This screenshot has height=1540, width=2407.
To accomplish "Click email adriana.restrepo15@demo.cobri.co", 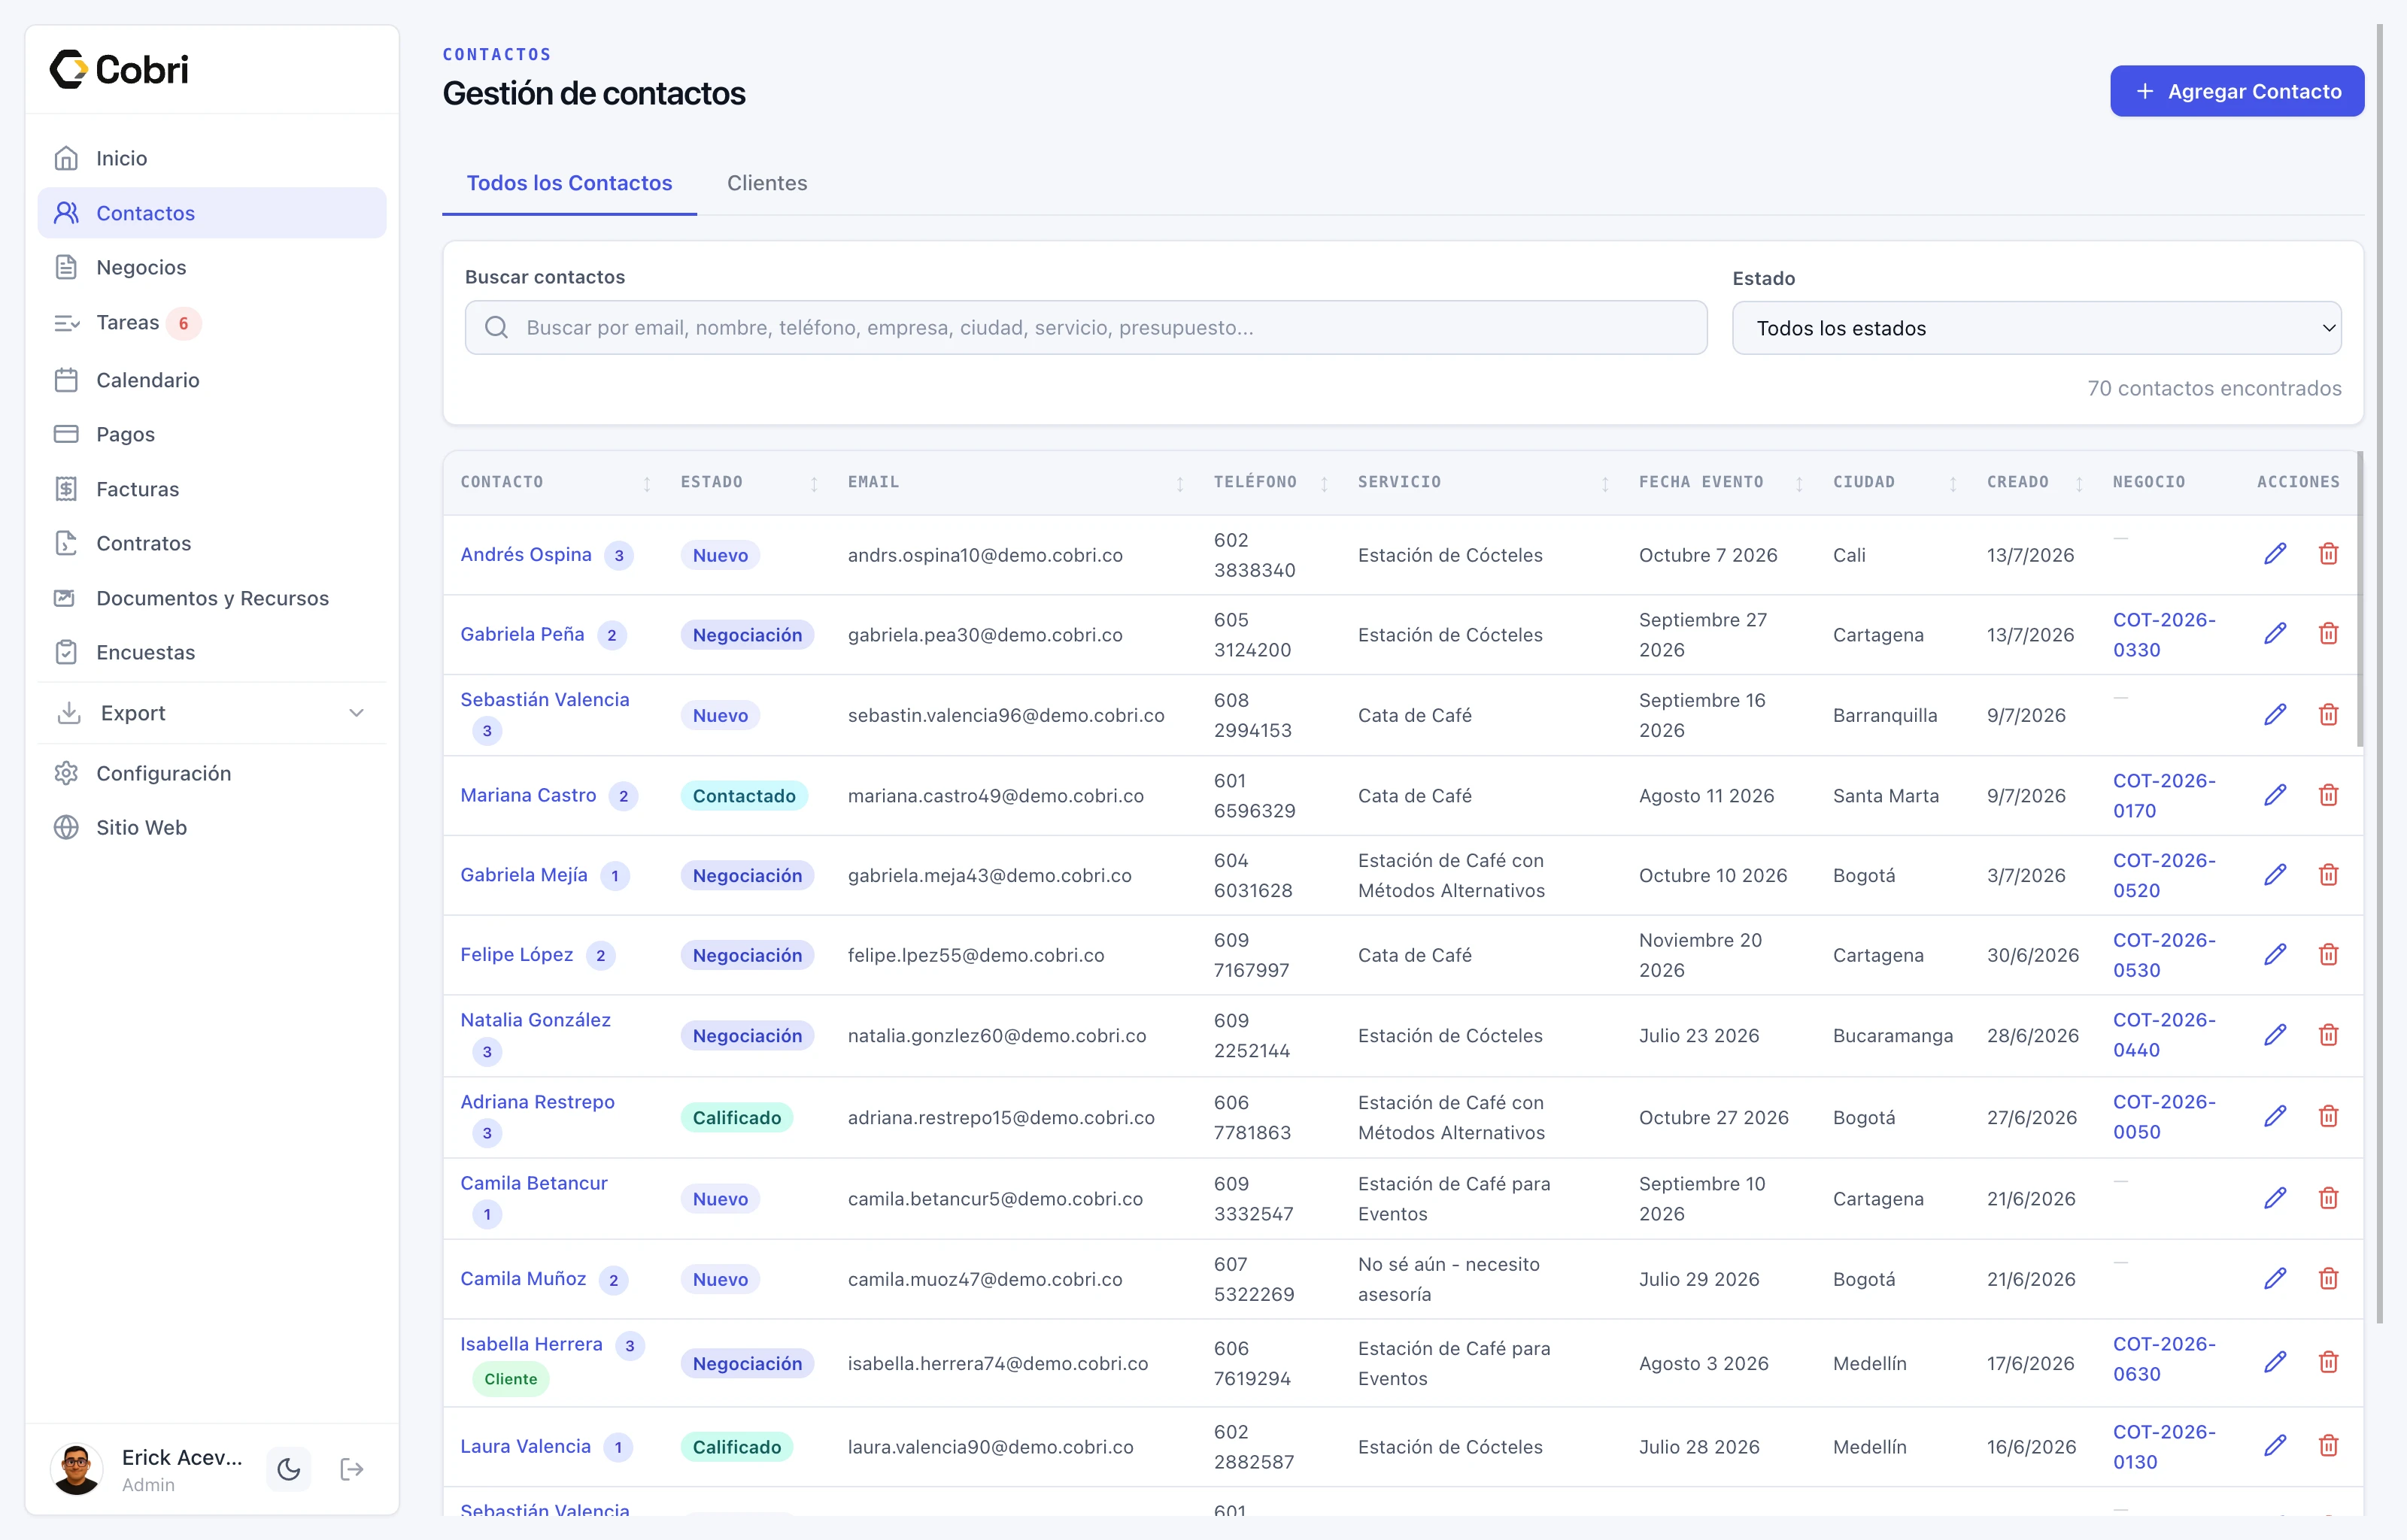I will pos(1001,1117).
